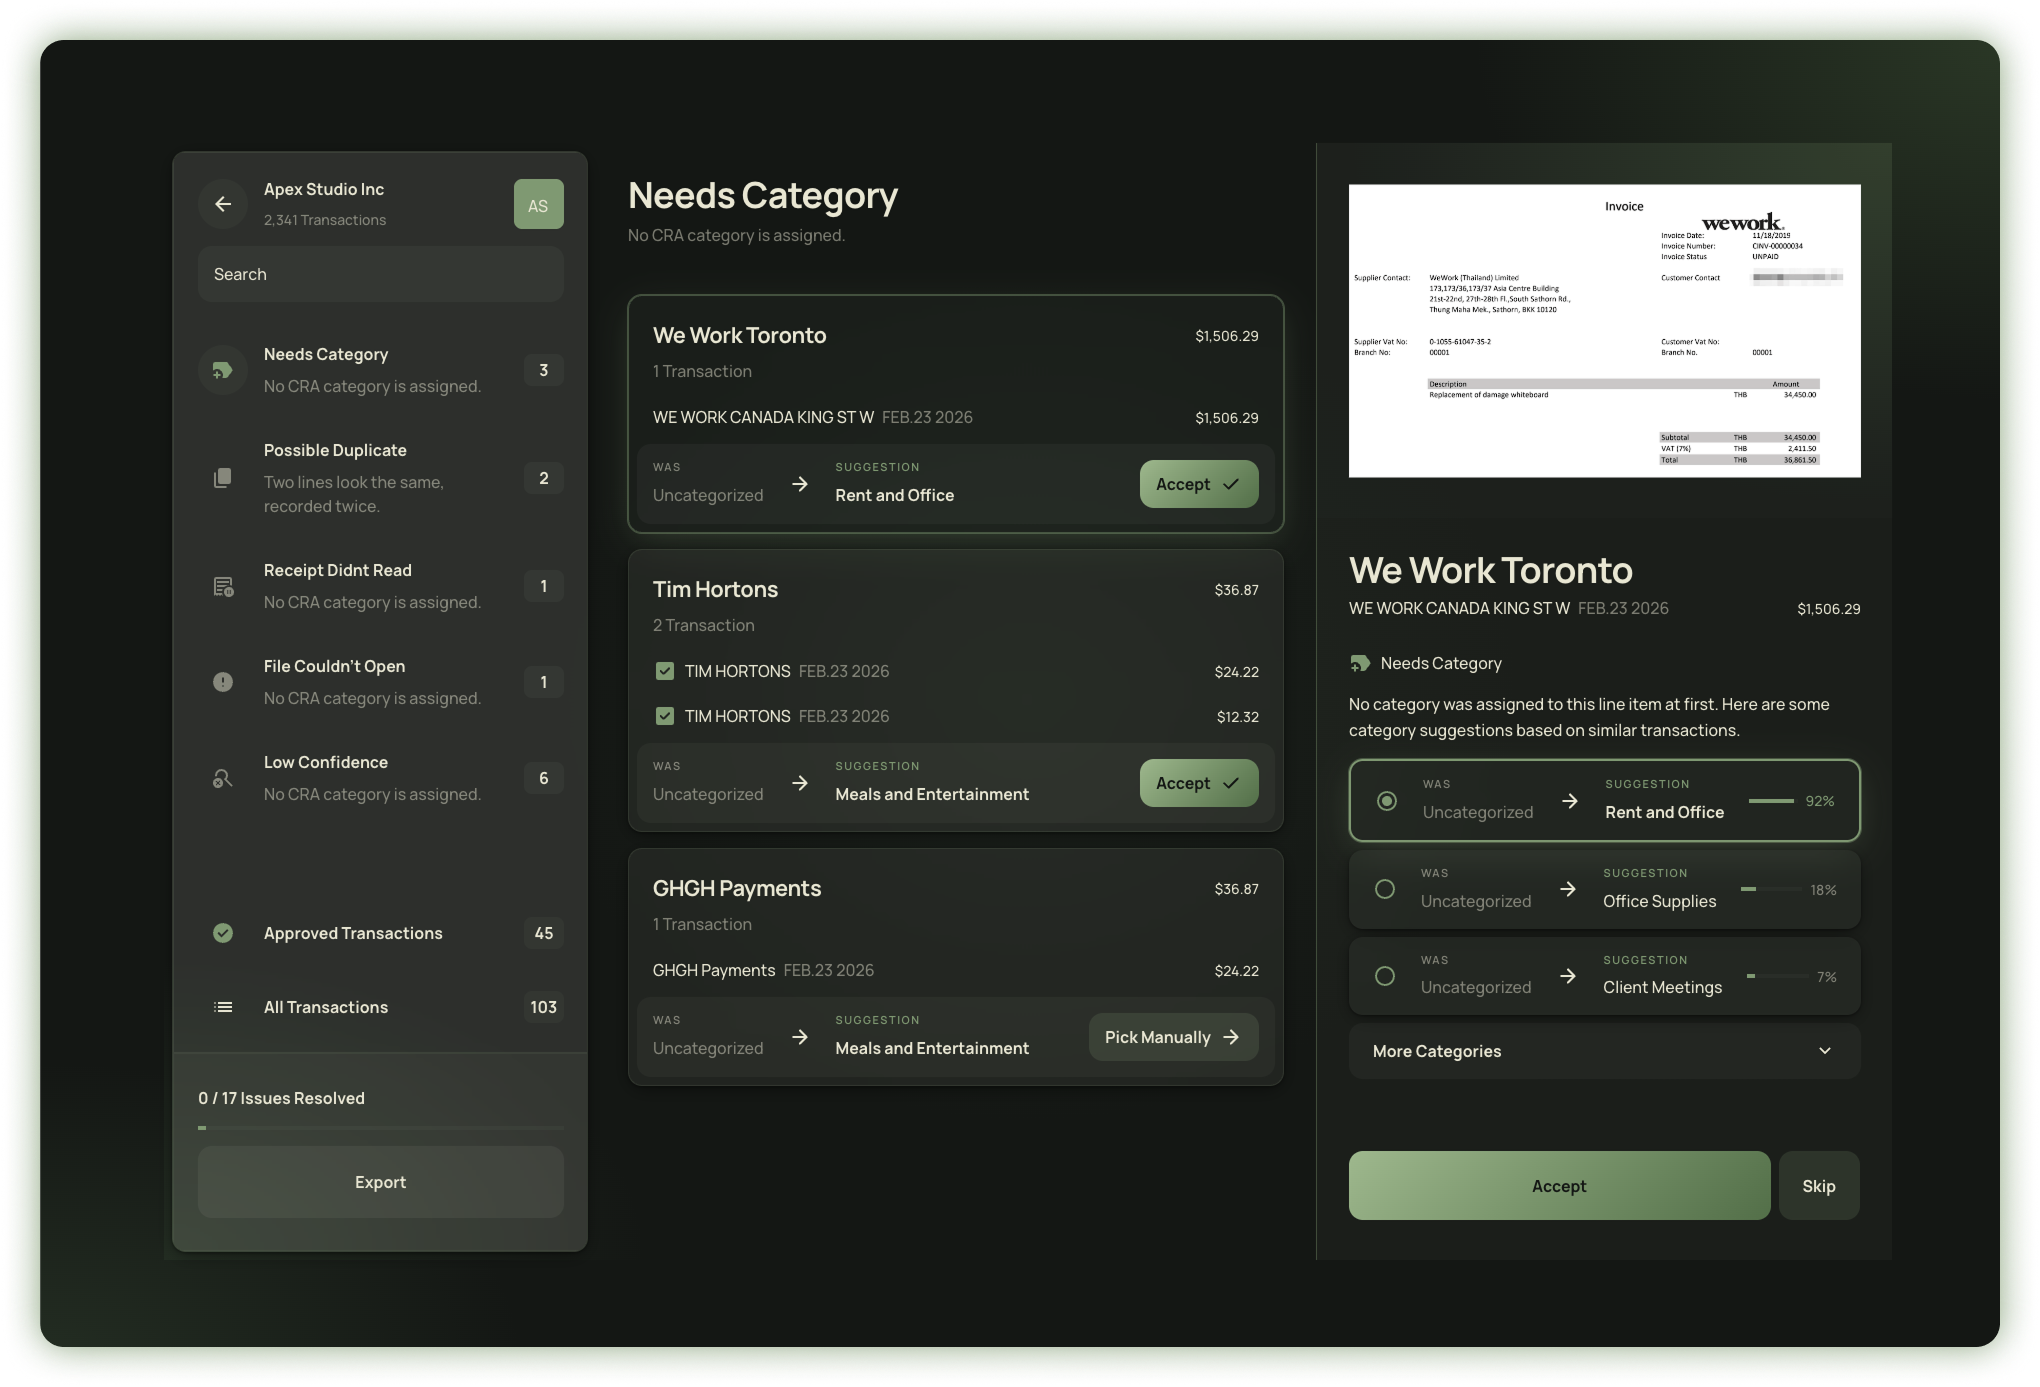Uncheck the $12.32 TIM HORTONS transaction
The image size is (2040, 1387).
pyautogui.click(x=665, y=716)
